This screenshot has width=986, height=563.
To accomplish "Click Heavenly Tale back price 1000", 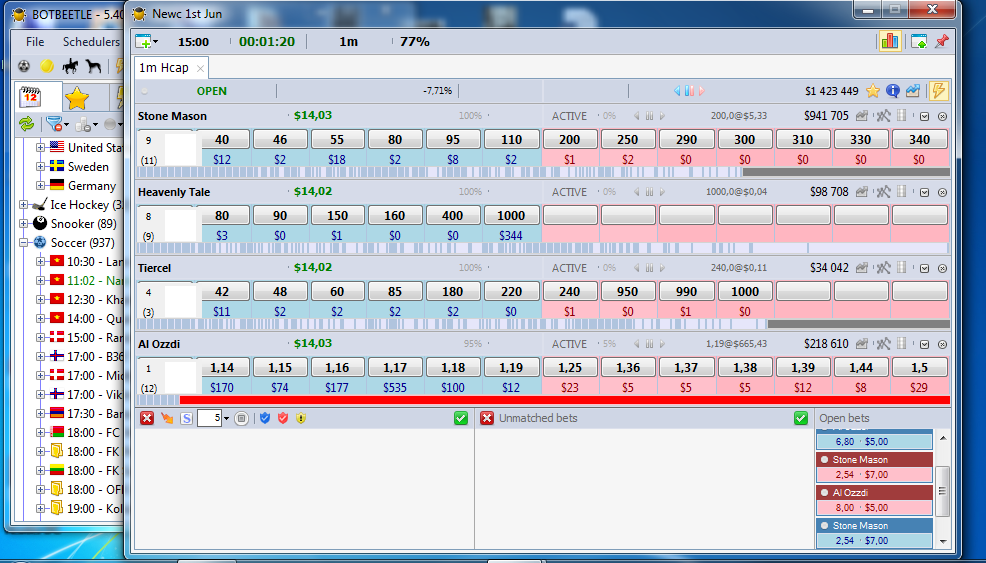I will (511, 215).
